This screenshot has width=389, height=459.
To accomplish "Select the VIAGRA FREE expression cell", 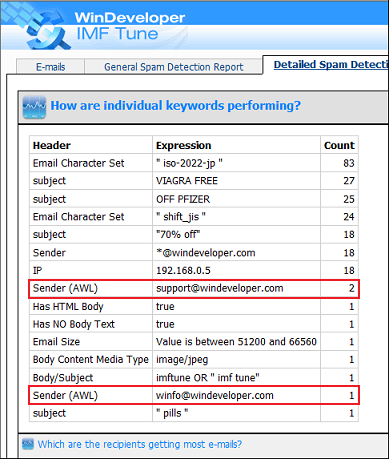I will 236,181.
